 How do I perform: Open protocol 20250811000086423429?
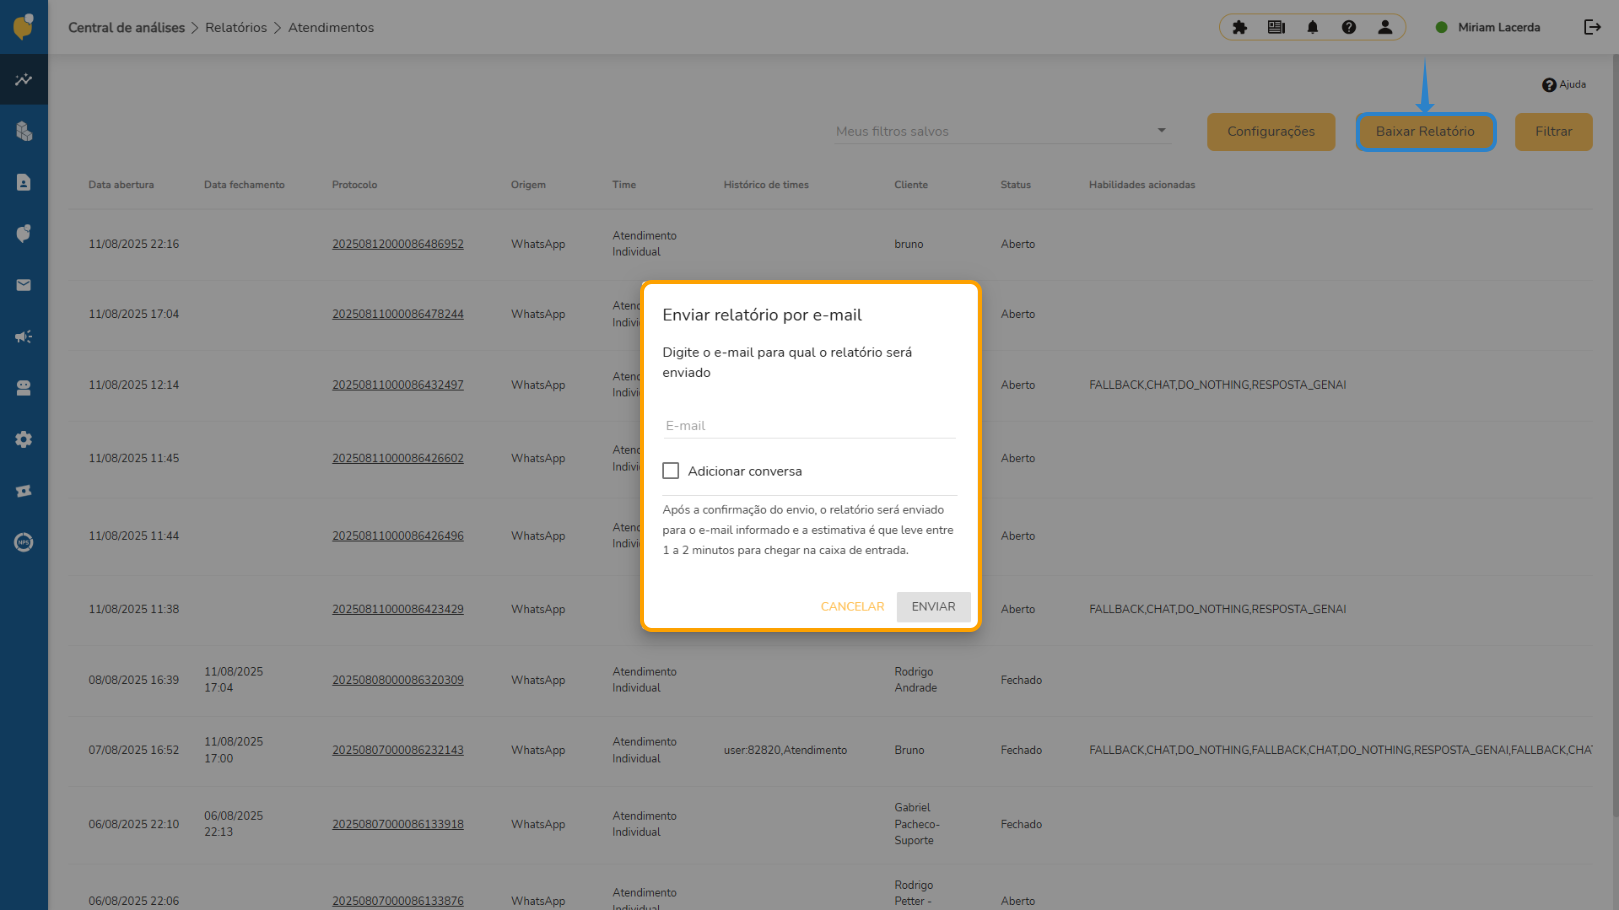(x=398, y=609)
